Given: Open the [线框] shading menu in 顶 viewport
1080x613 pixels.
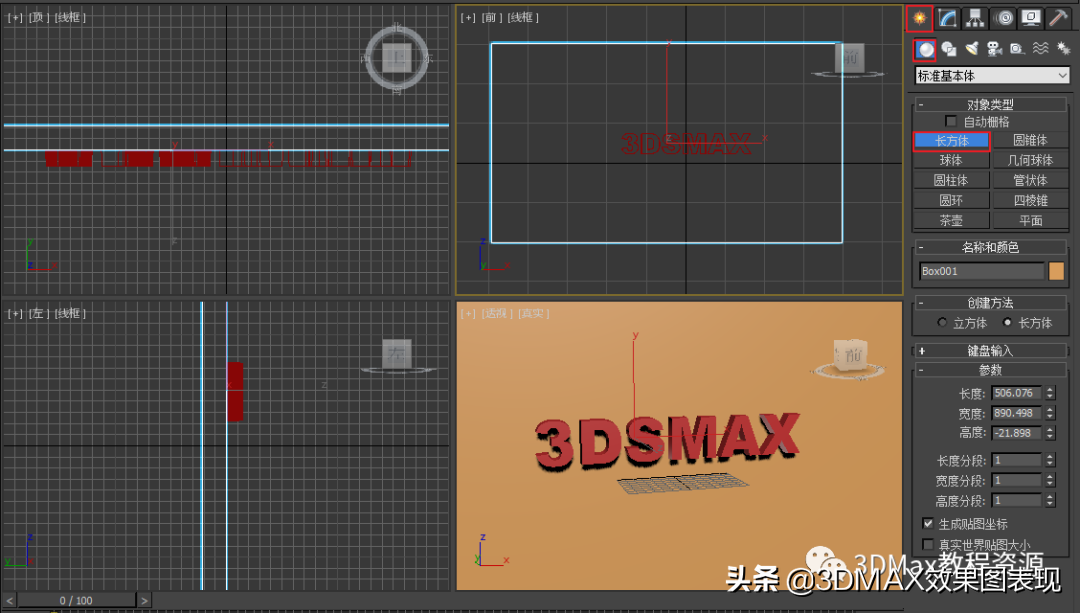Looking at the screenshot, I should 70,17.
